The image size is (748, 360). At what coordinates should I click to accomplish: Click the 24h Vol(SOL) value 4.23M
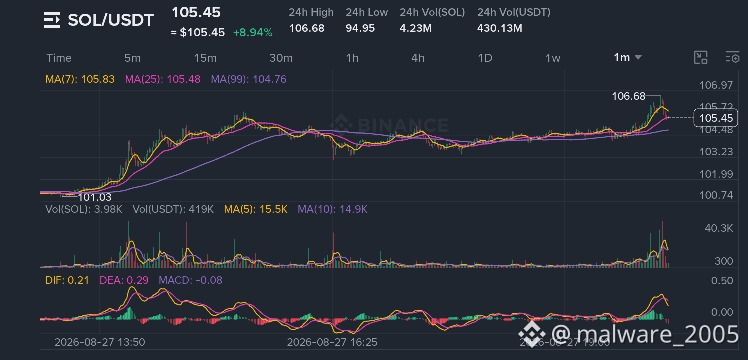click(416, 28)
